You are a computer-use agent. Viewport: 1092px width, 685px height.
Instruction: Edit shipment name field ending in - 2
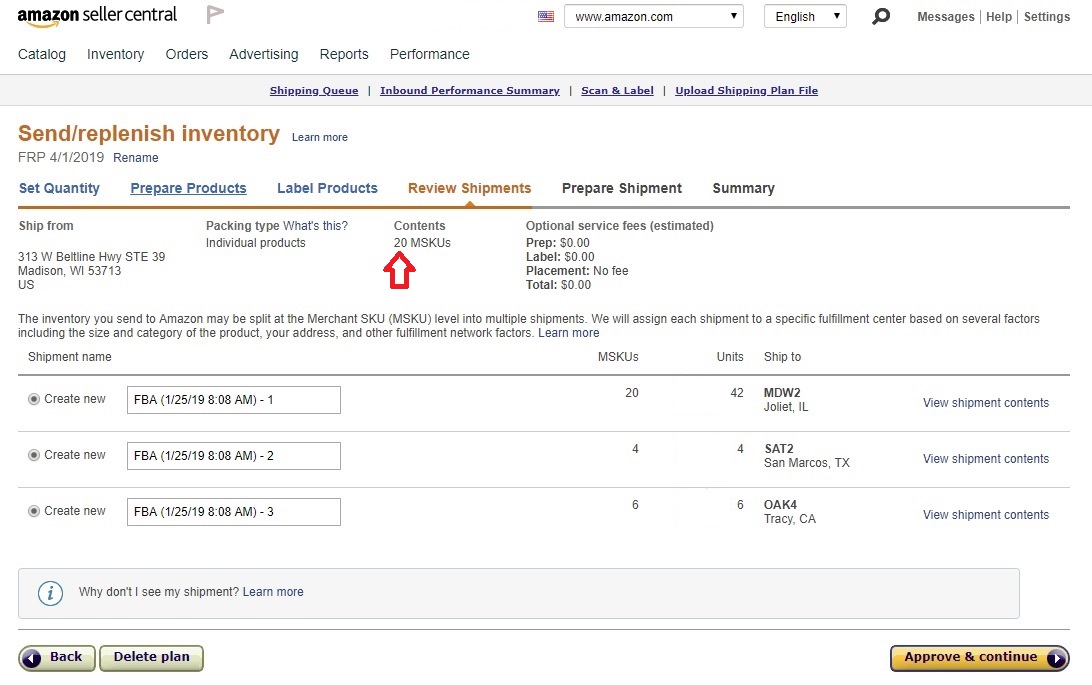(233, 455)
